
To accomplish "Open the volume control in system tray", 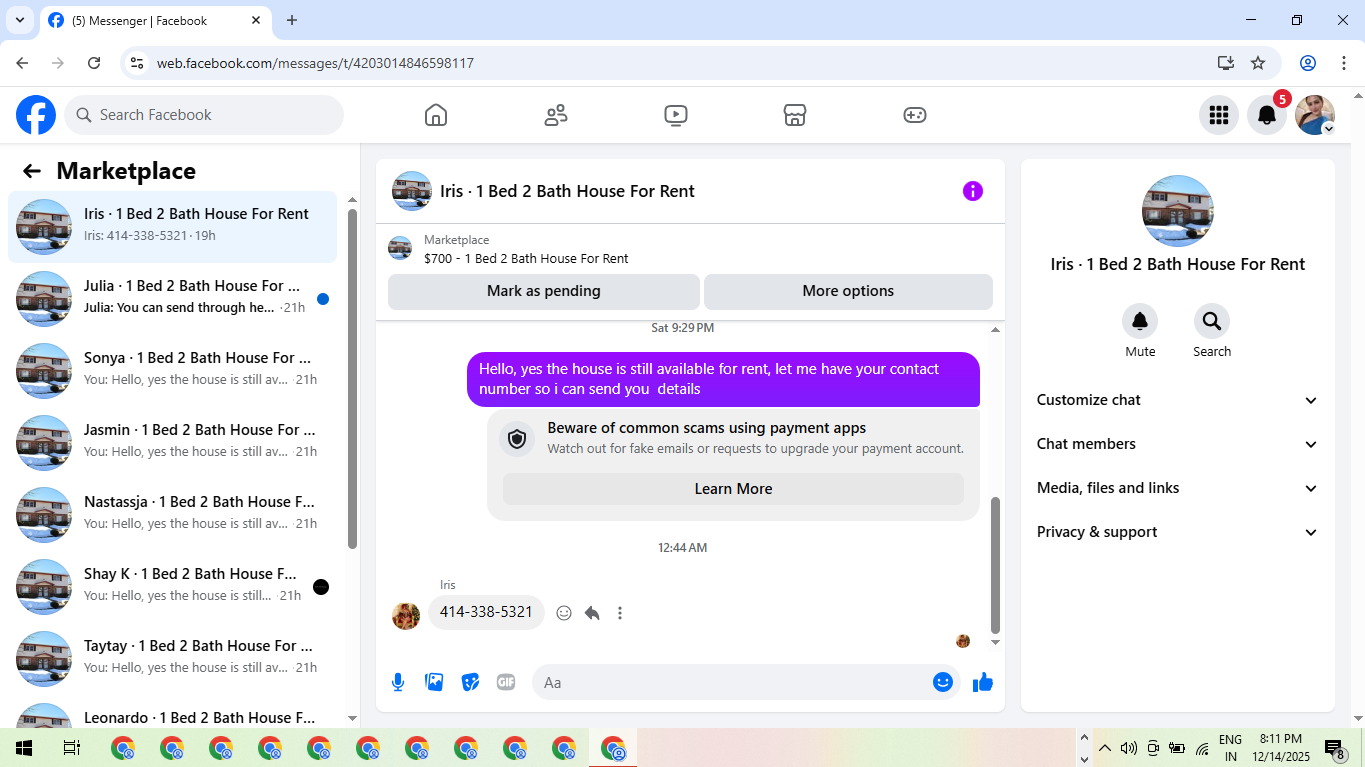I will [1129, 748].
